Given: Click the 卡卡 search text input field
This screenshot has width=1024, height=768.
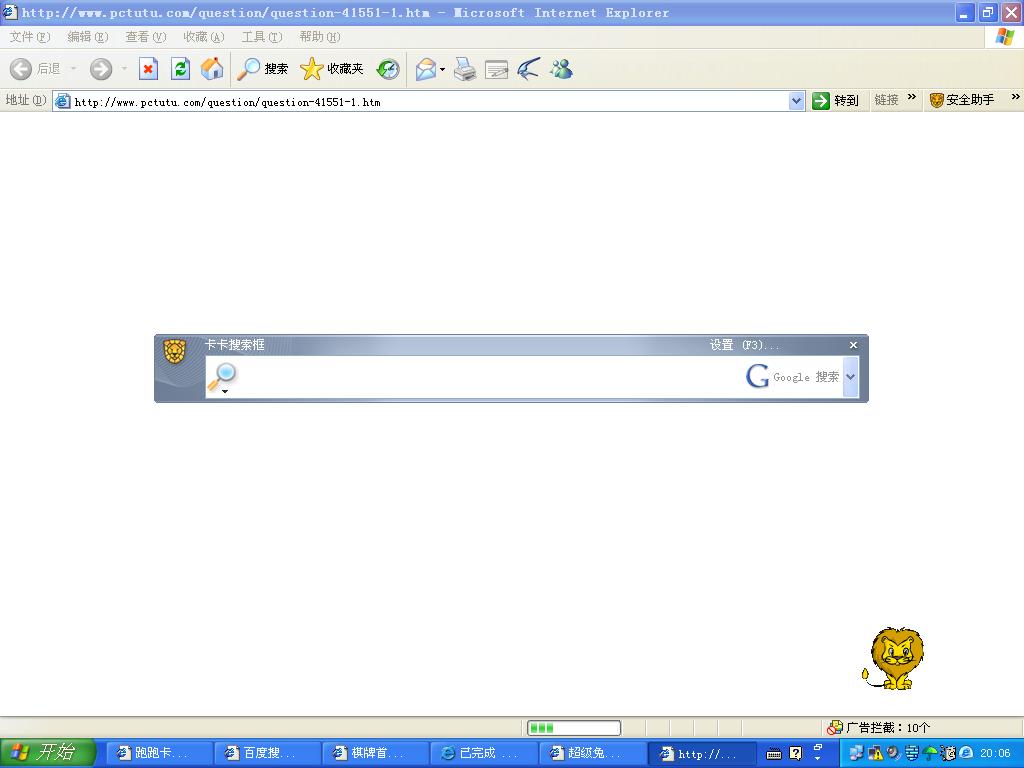Looking at the screenshot, I should (x=490, y=376).
